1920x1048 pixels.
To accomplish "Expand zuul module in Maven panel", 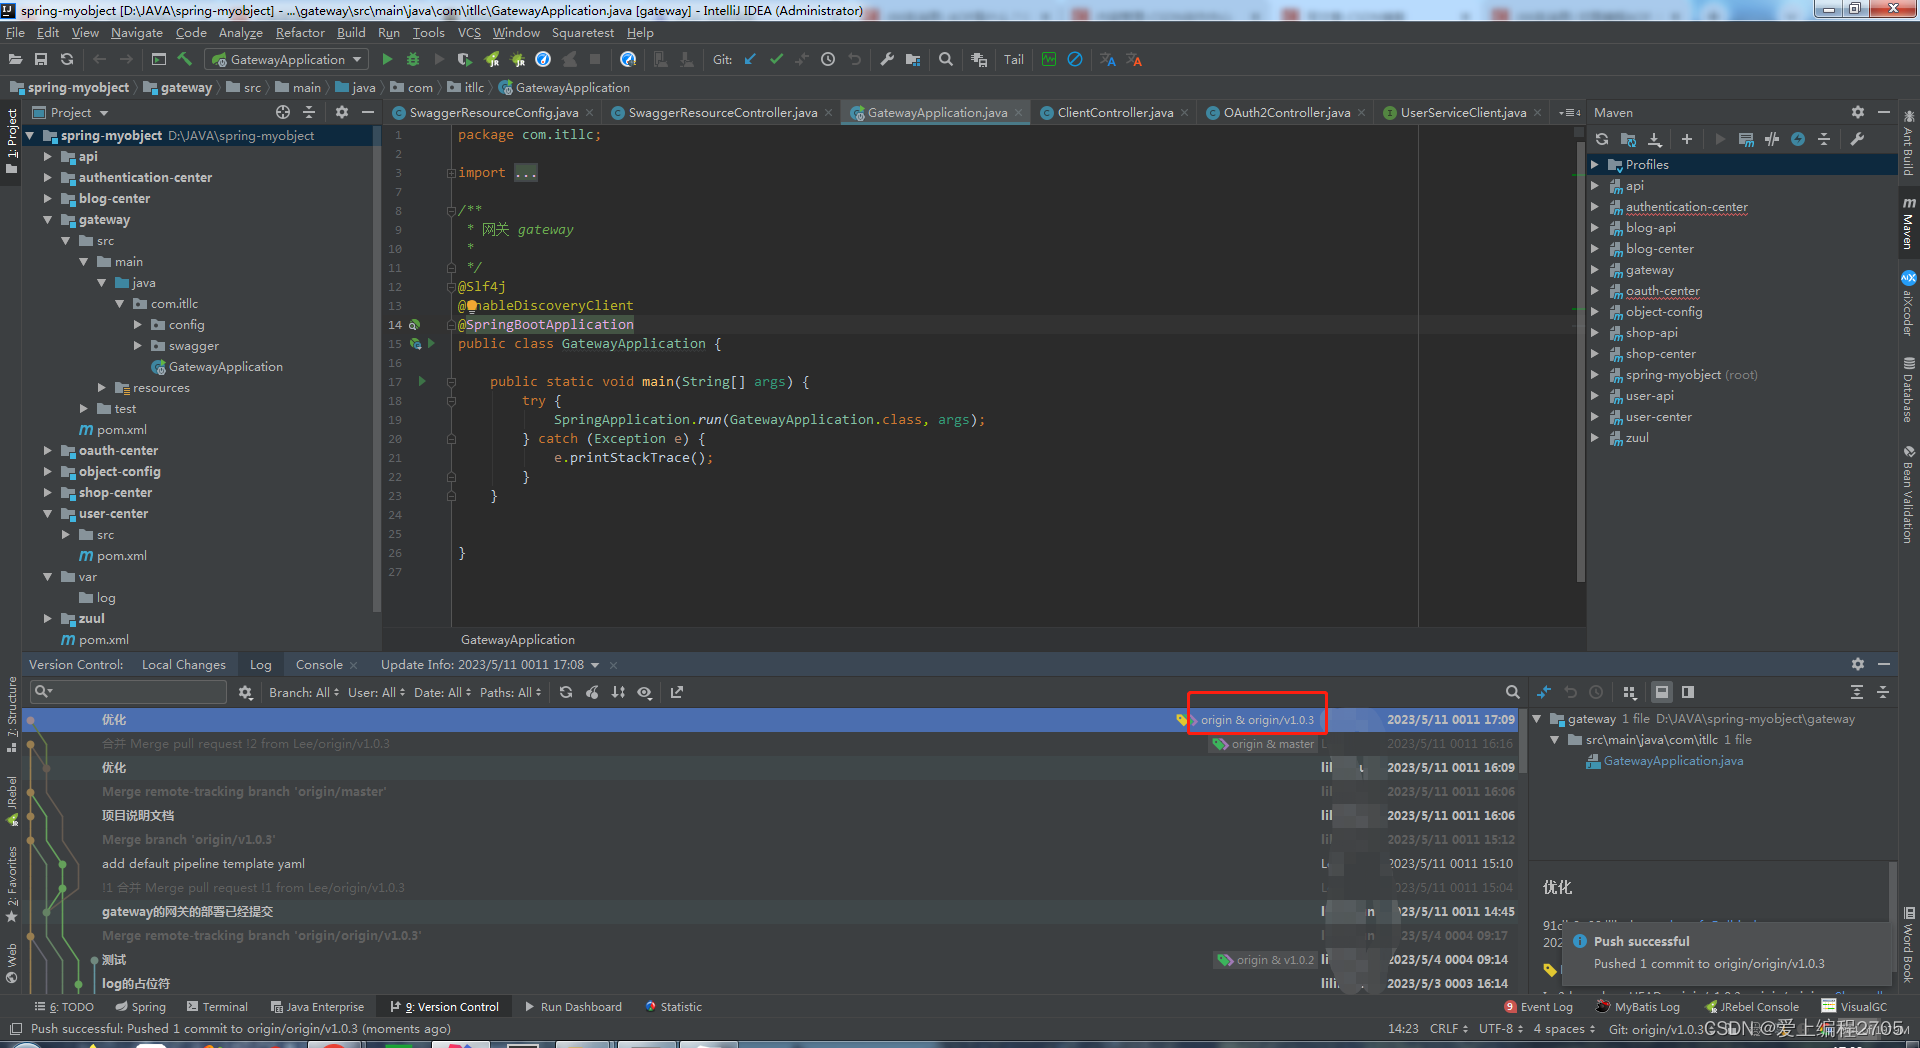I will [1595, 438].
